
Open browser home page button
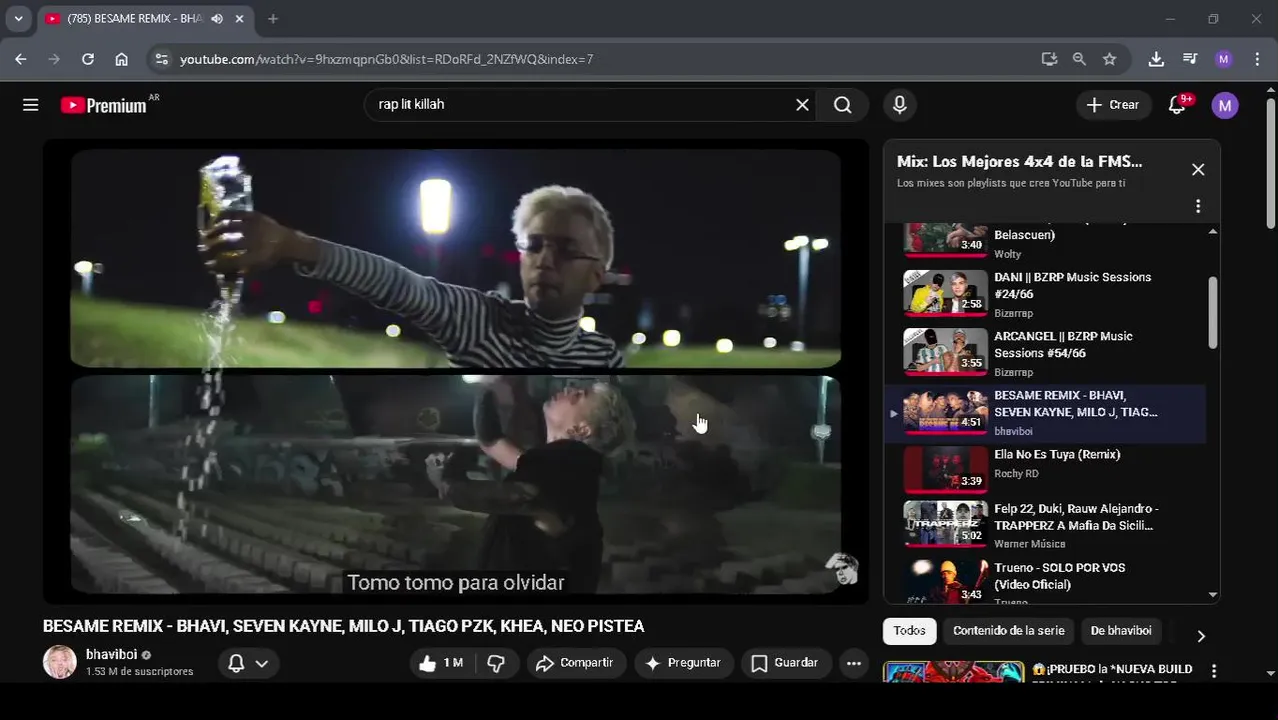click(121, 59)
